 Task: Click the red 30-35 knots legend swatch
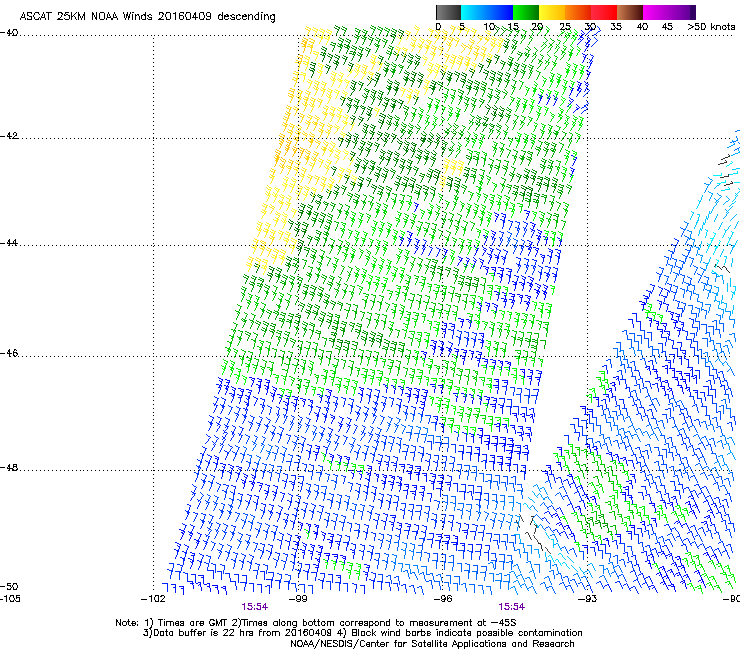tap(604, 12)
